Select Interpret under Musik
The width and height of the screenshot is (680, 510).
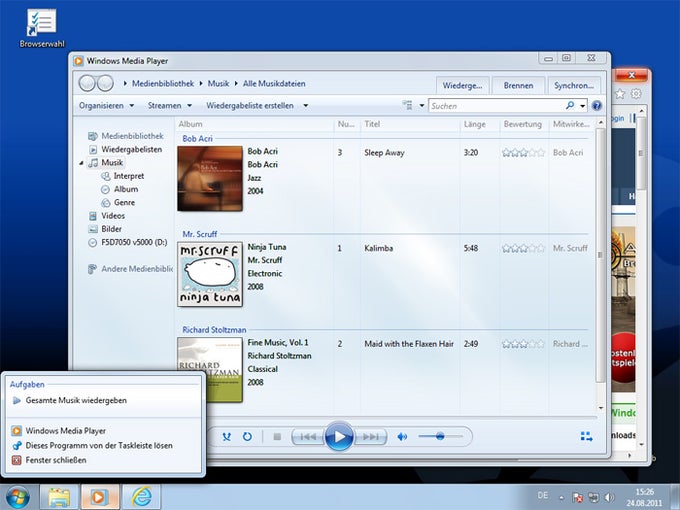coord(123,176)
